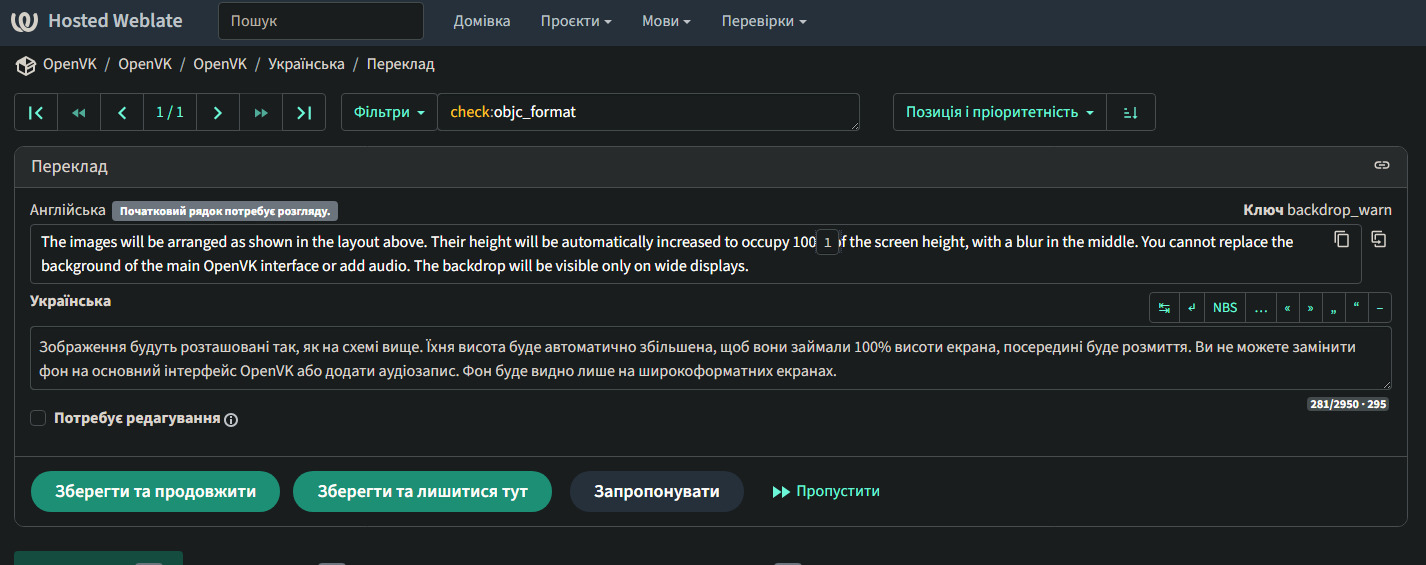
Task: Expand the Проєкти menu
Action: (x=576, y=21)
